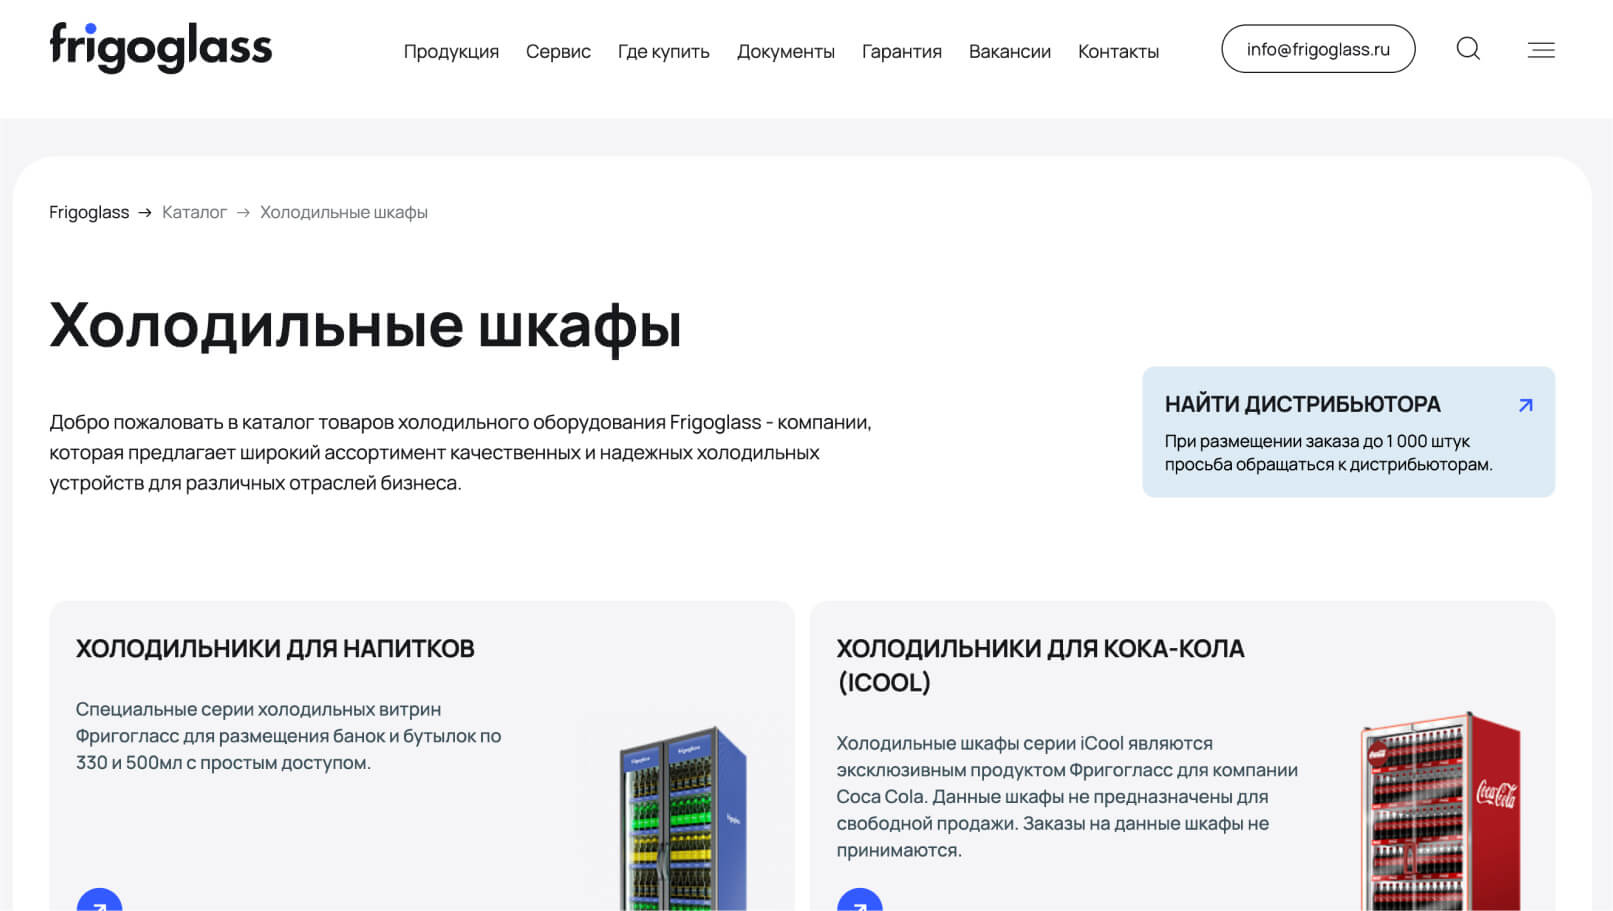Go to Каталог in the breadcrumb
Viewport: 1613px width, 911px height.
pos(194,212)
